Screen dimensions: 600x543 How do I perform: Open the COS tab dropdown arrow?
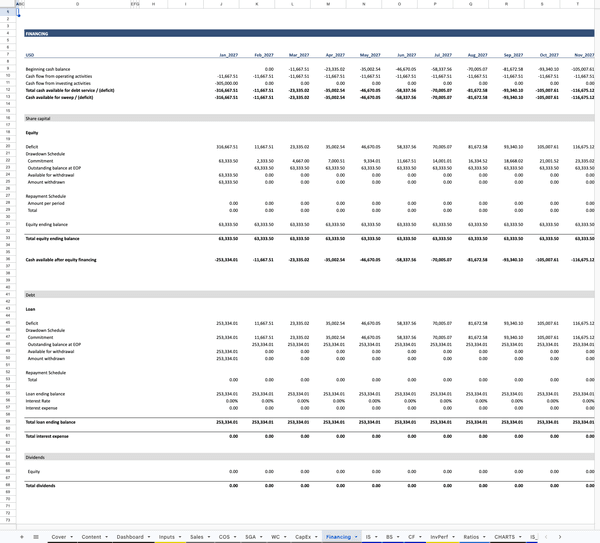235,537
